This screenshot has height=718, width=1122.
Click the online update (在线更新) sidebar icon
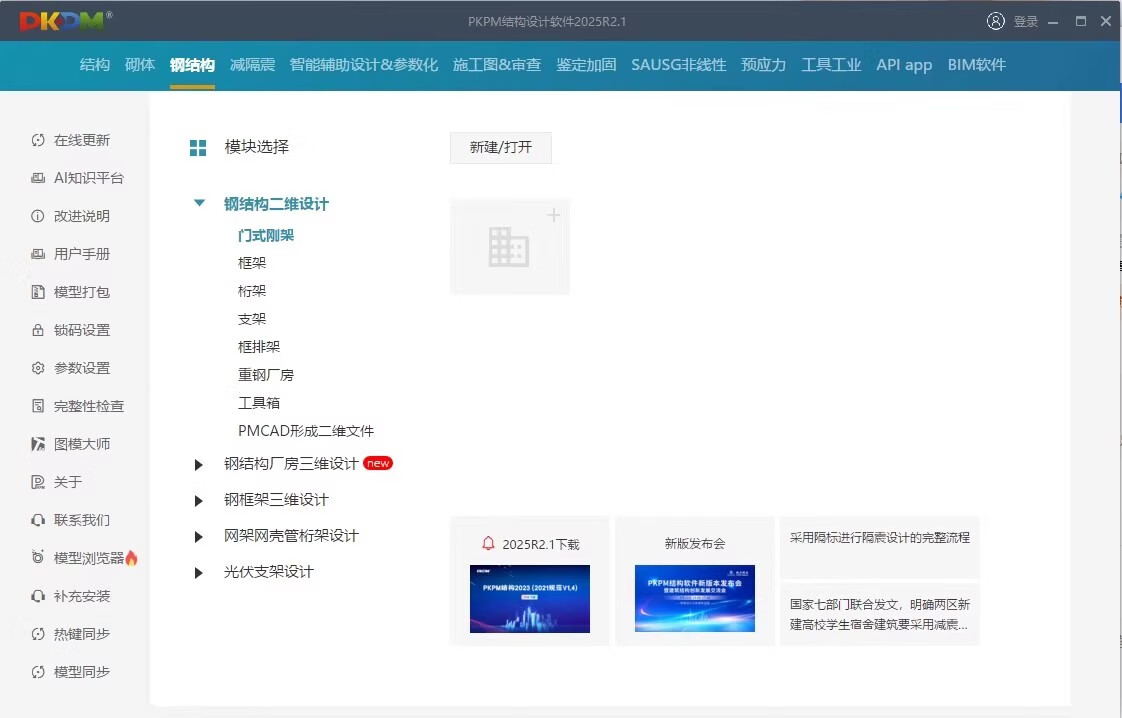(x=38, y=140)
